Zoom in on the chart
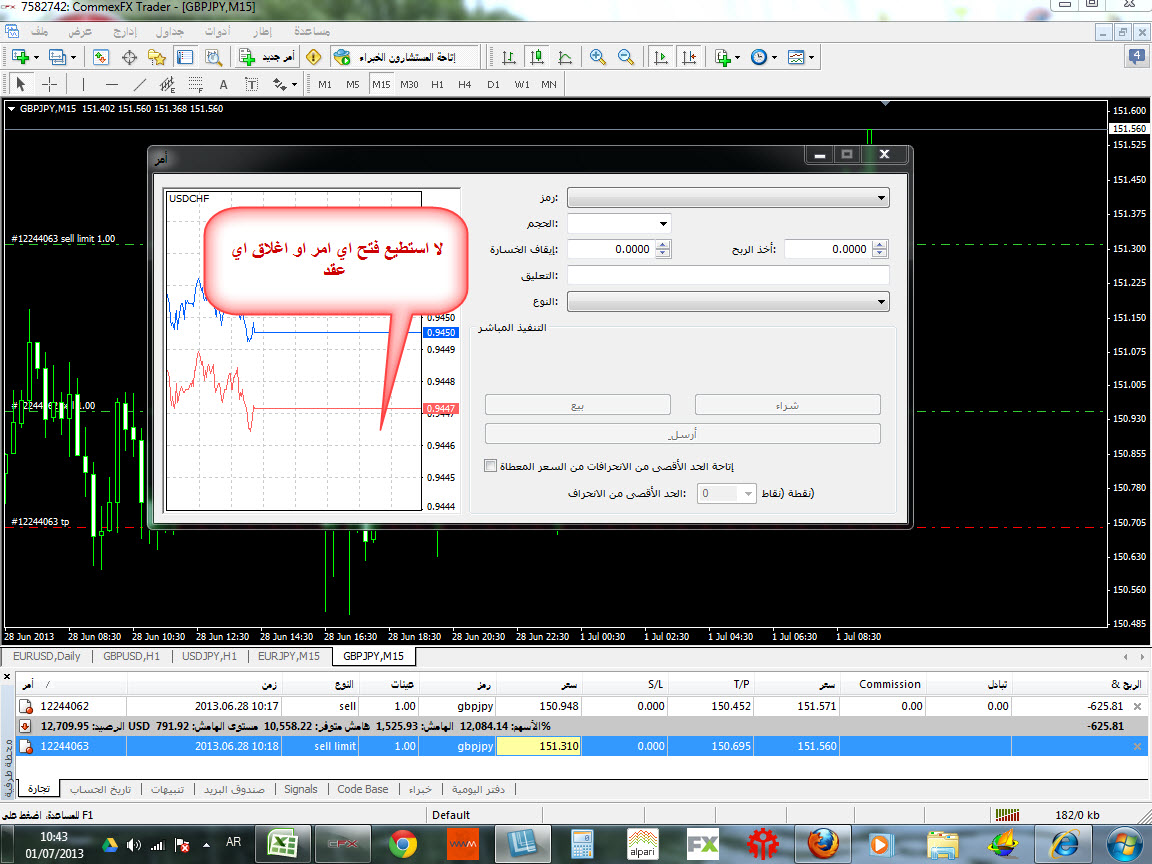Image resolution: width=1152 pixels, height=864 pixels. pos(598,57)
